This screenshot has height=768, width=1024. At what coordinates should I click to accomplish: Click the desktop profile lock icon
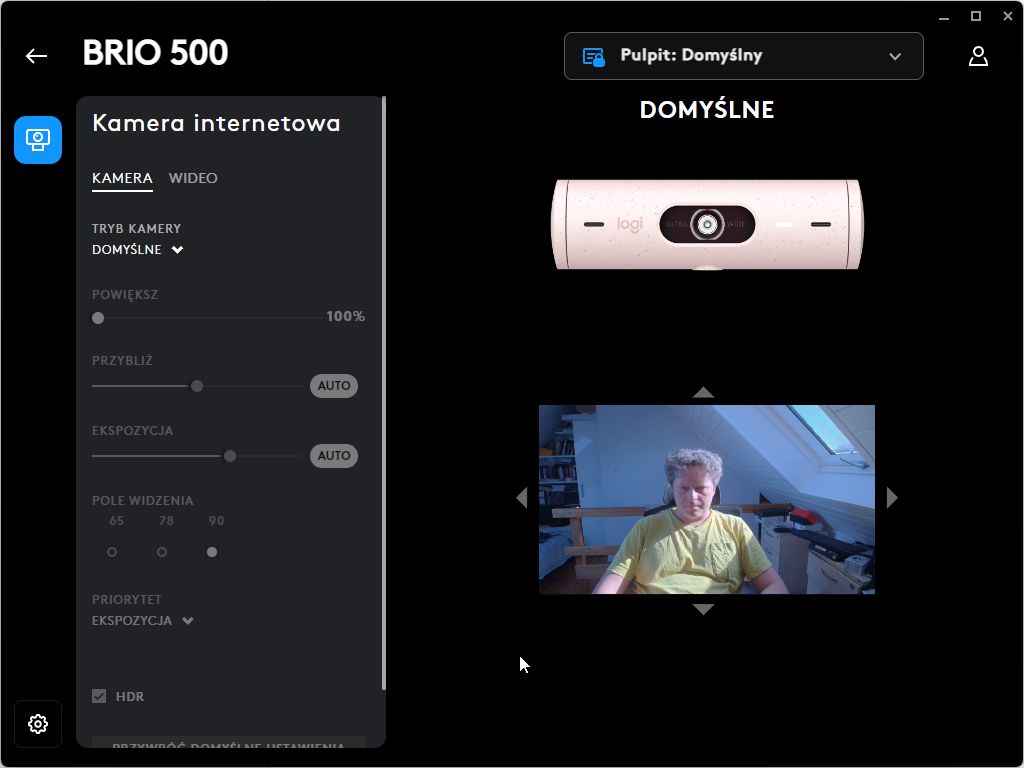coord(593,57)
